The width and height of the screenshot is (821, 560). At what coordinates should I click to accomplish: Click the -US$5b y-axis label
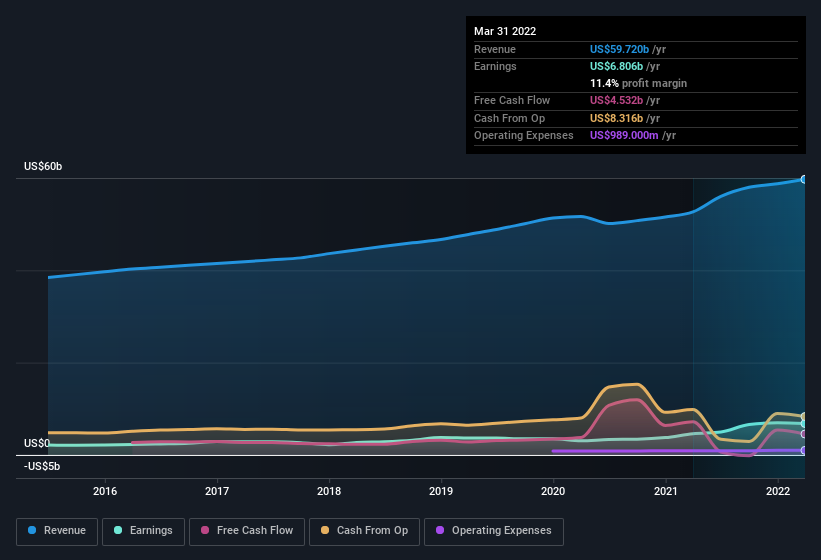(x=42, y=466)
